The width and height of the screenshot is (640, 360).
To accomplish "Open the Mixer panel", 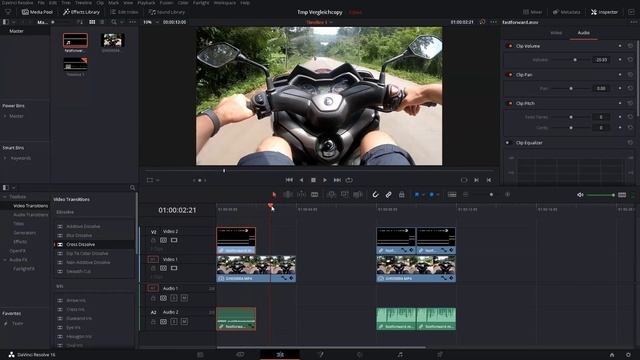I will 533,12.
